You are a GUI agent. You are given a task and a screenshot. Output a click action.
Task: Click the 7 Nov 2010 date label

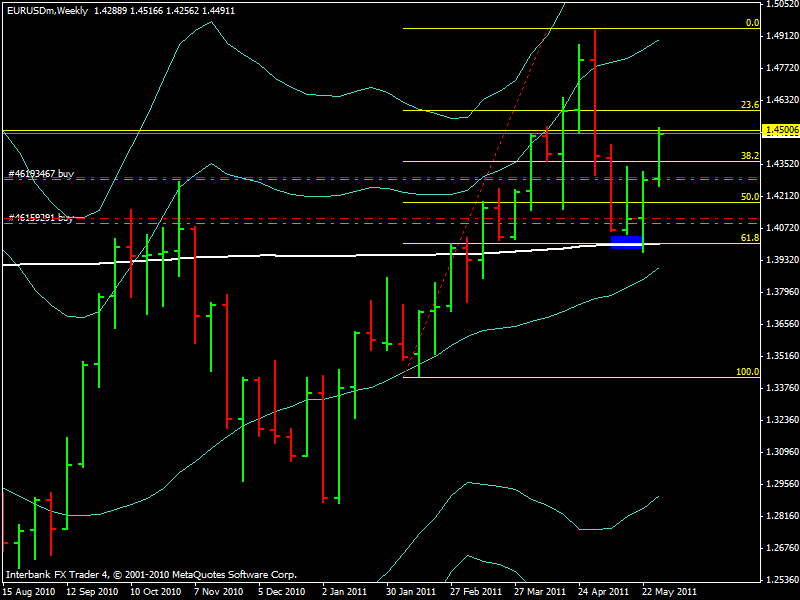point(219,591)
